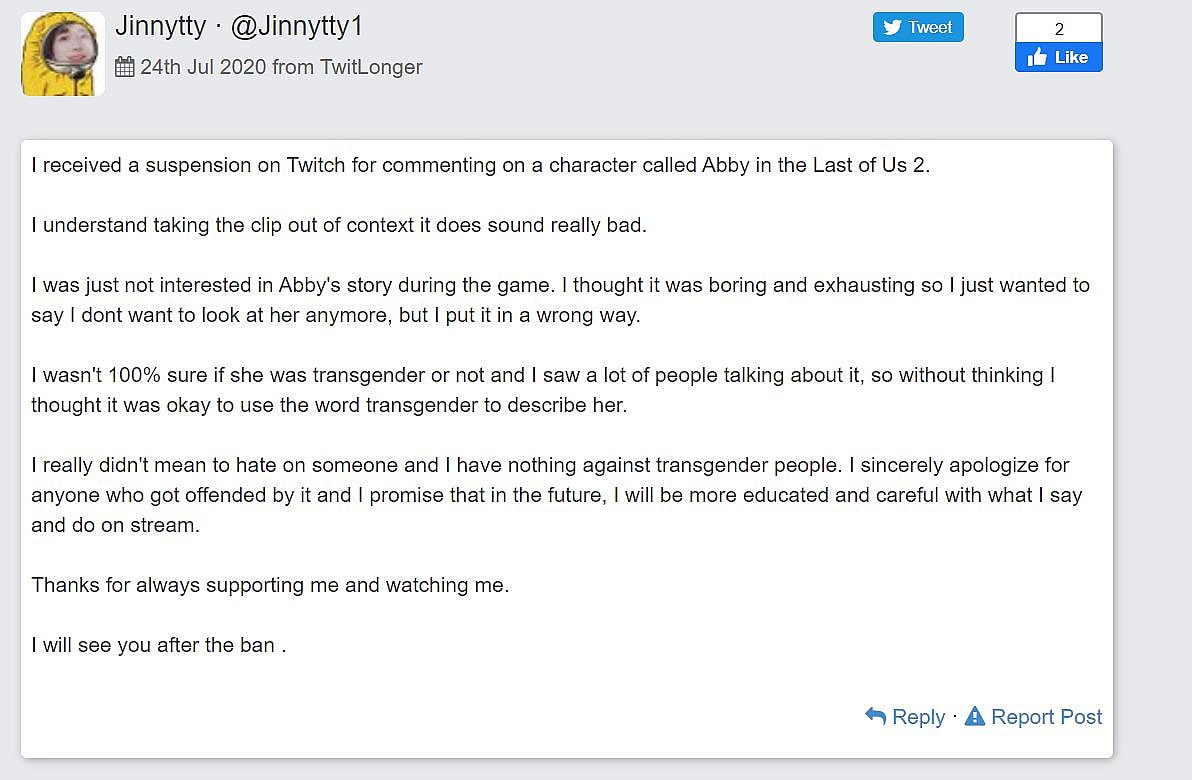Viewport: 1192px width, 780px height.
Task: Click the Twitter bird icon
Action: click(892, 27)
